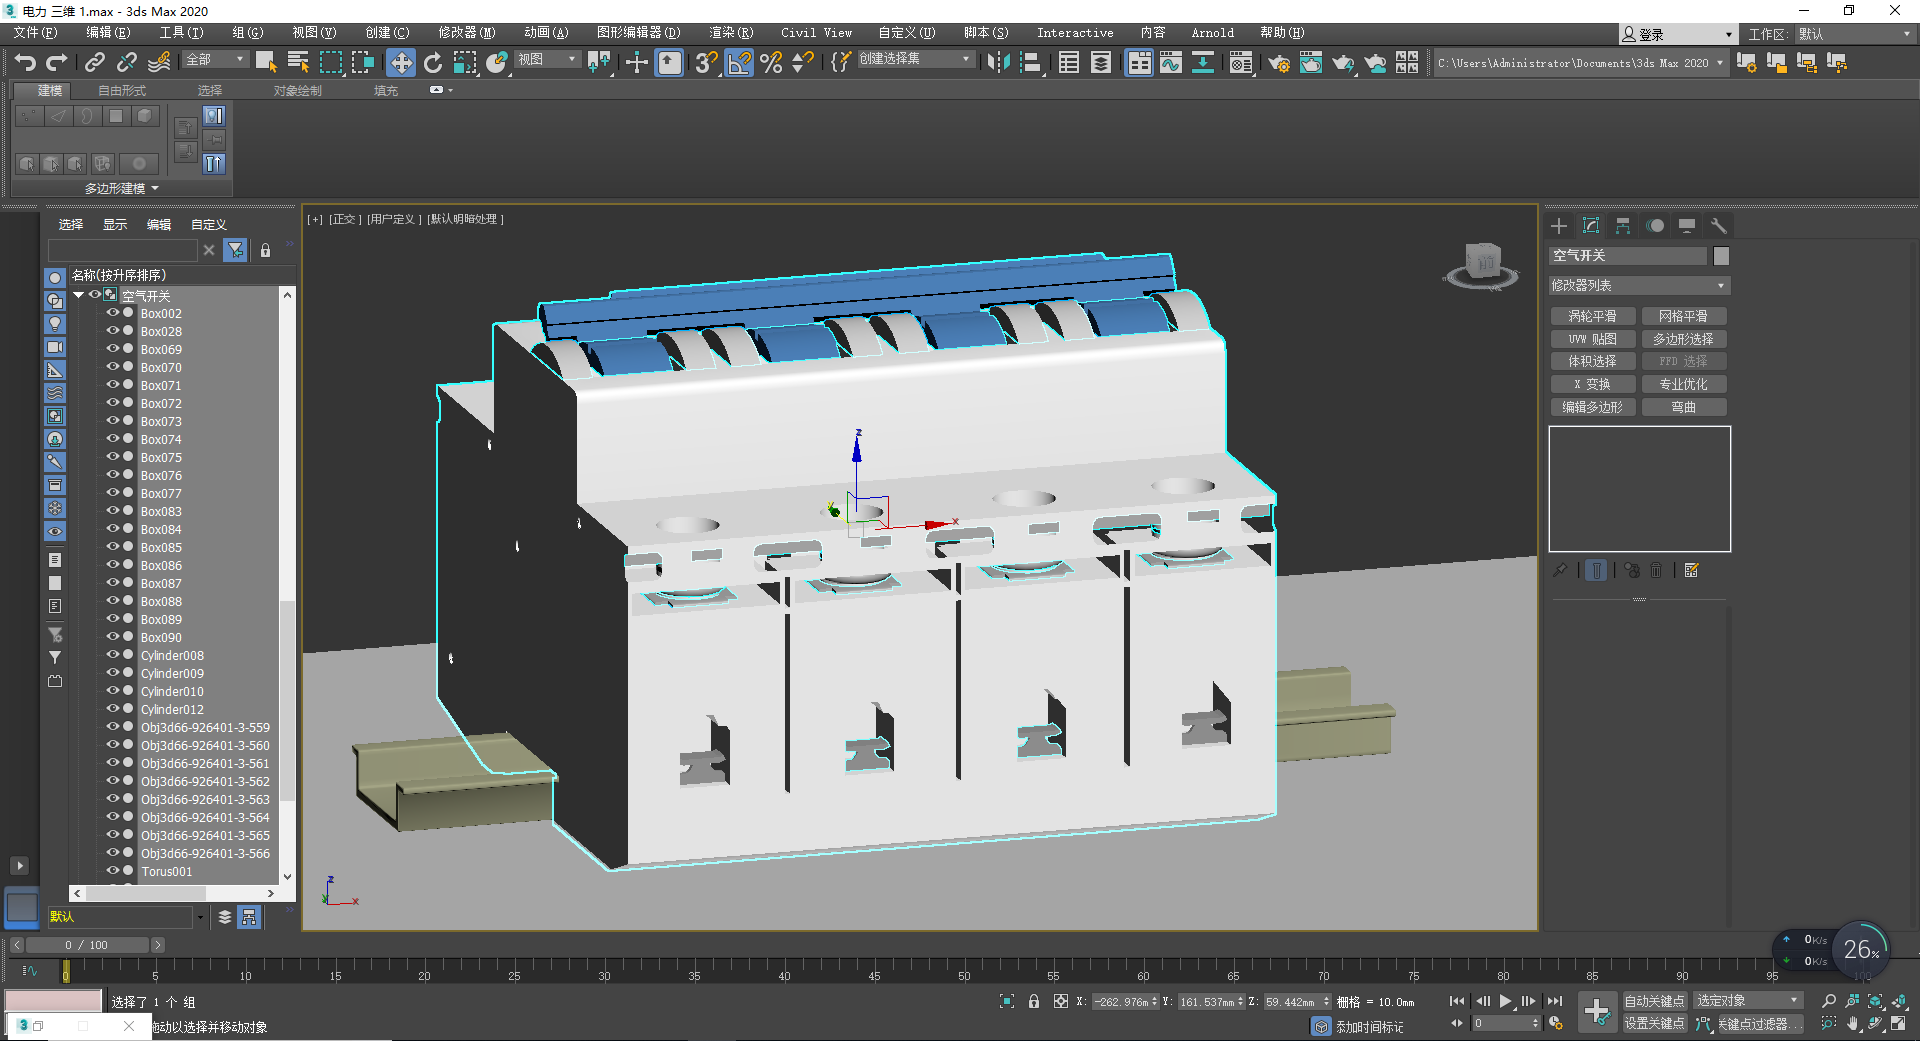
Task: Expand the 工作区 workspace dropdown
Action: tap(1855, 34)
